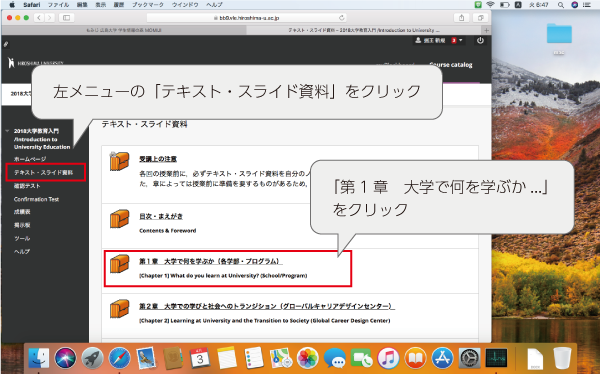This screenshot has width=600, height=374.
Task: Open the ブックマーク menu
Action: (148, 5)
